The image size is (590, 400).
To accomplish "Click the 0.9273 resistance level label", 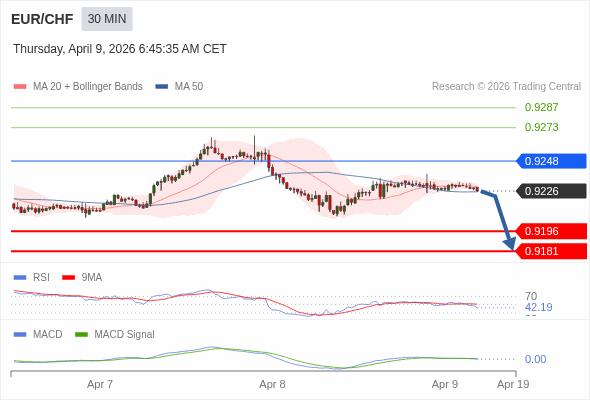I will (541, 127).
